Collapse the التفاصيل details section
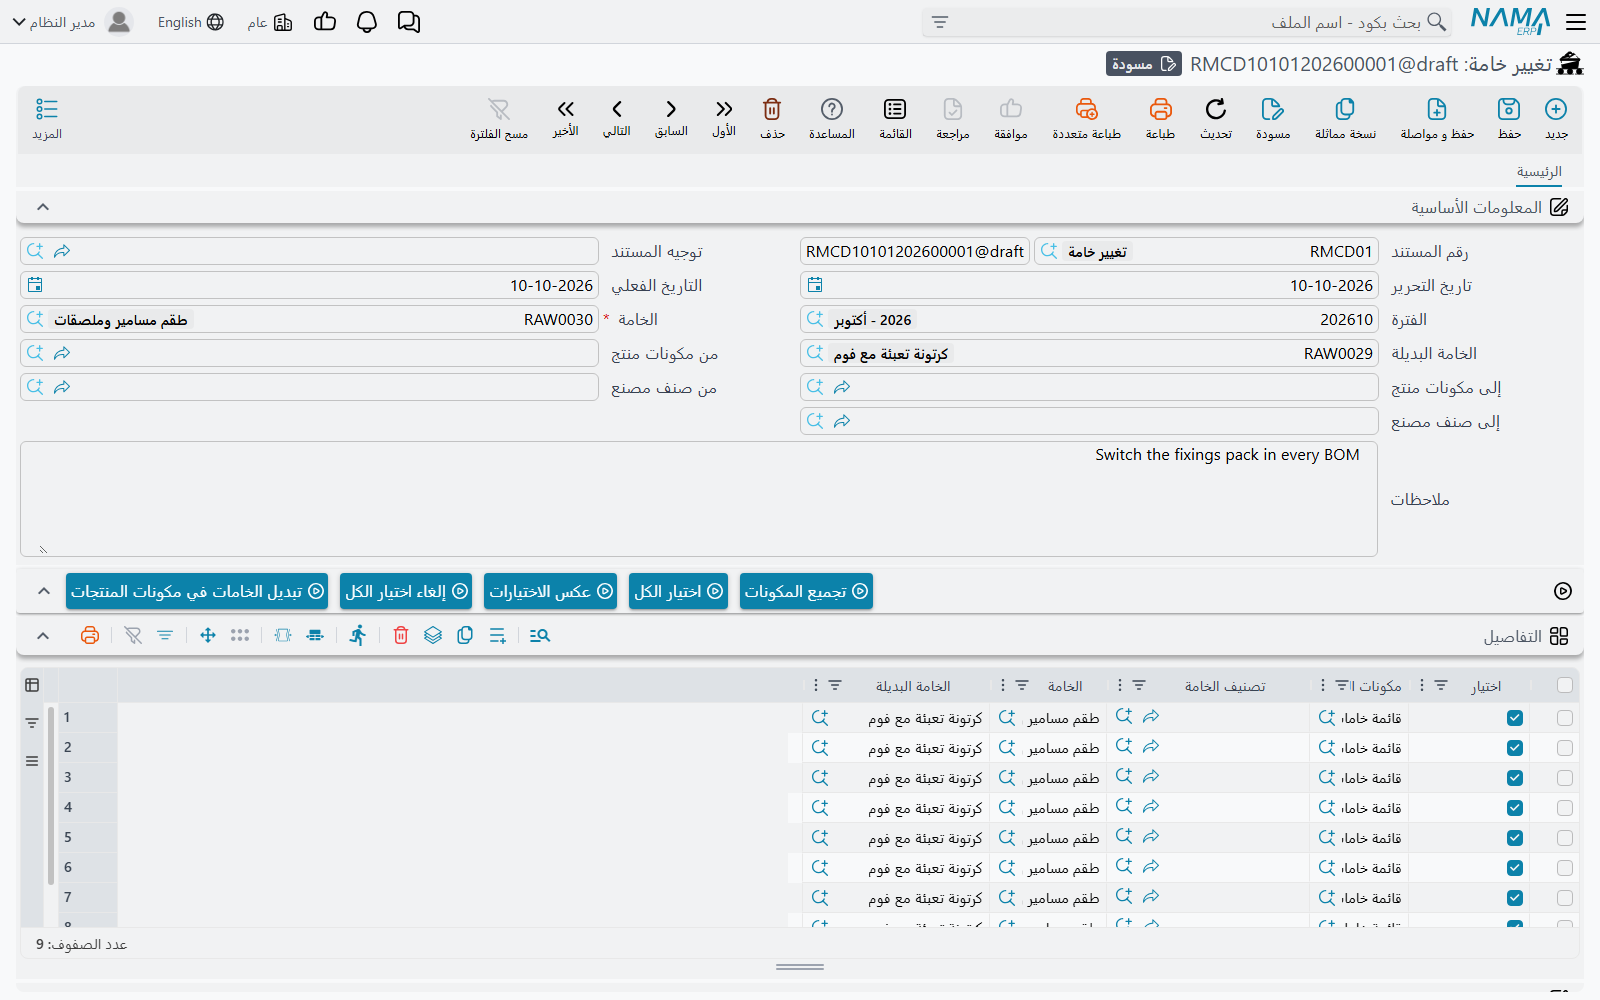This screenshot has height=1000, width=1600. (x=43, y=636)
